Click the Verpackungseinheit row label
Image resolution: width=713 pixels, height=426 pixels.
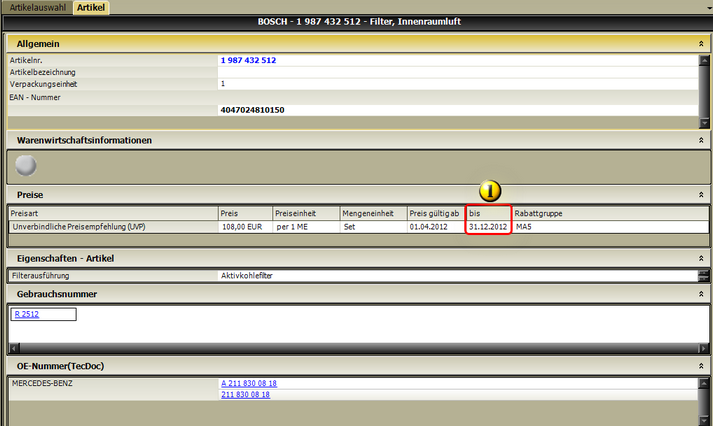pos(43,84)
